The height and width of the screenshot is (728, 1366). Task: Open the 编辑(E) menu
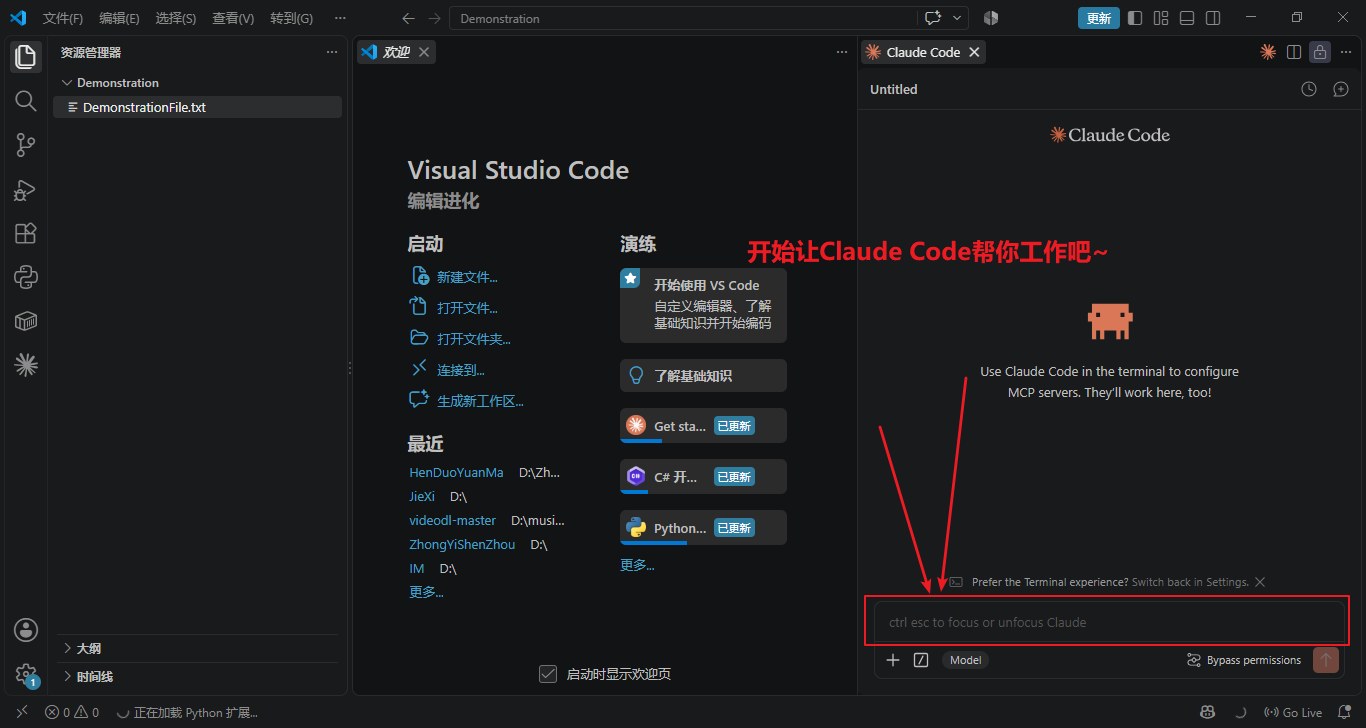coord(119,18)
